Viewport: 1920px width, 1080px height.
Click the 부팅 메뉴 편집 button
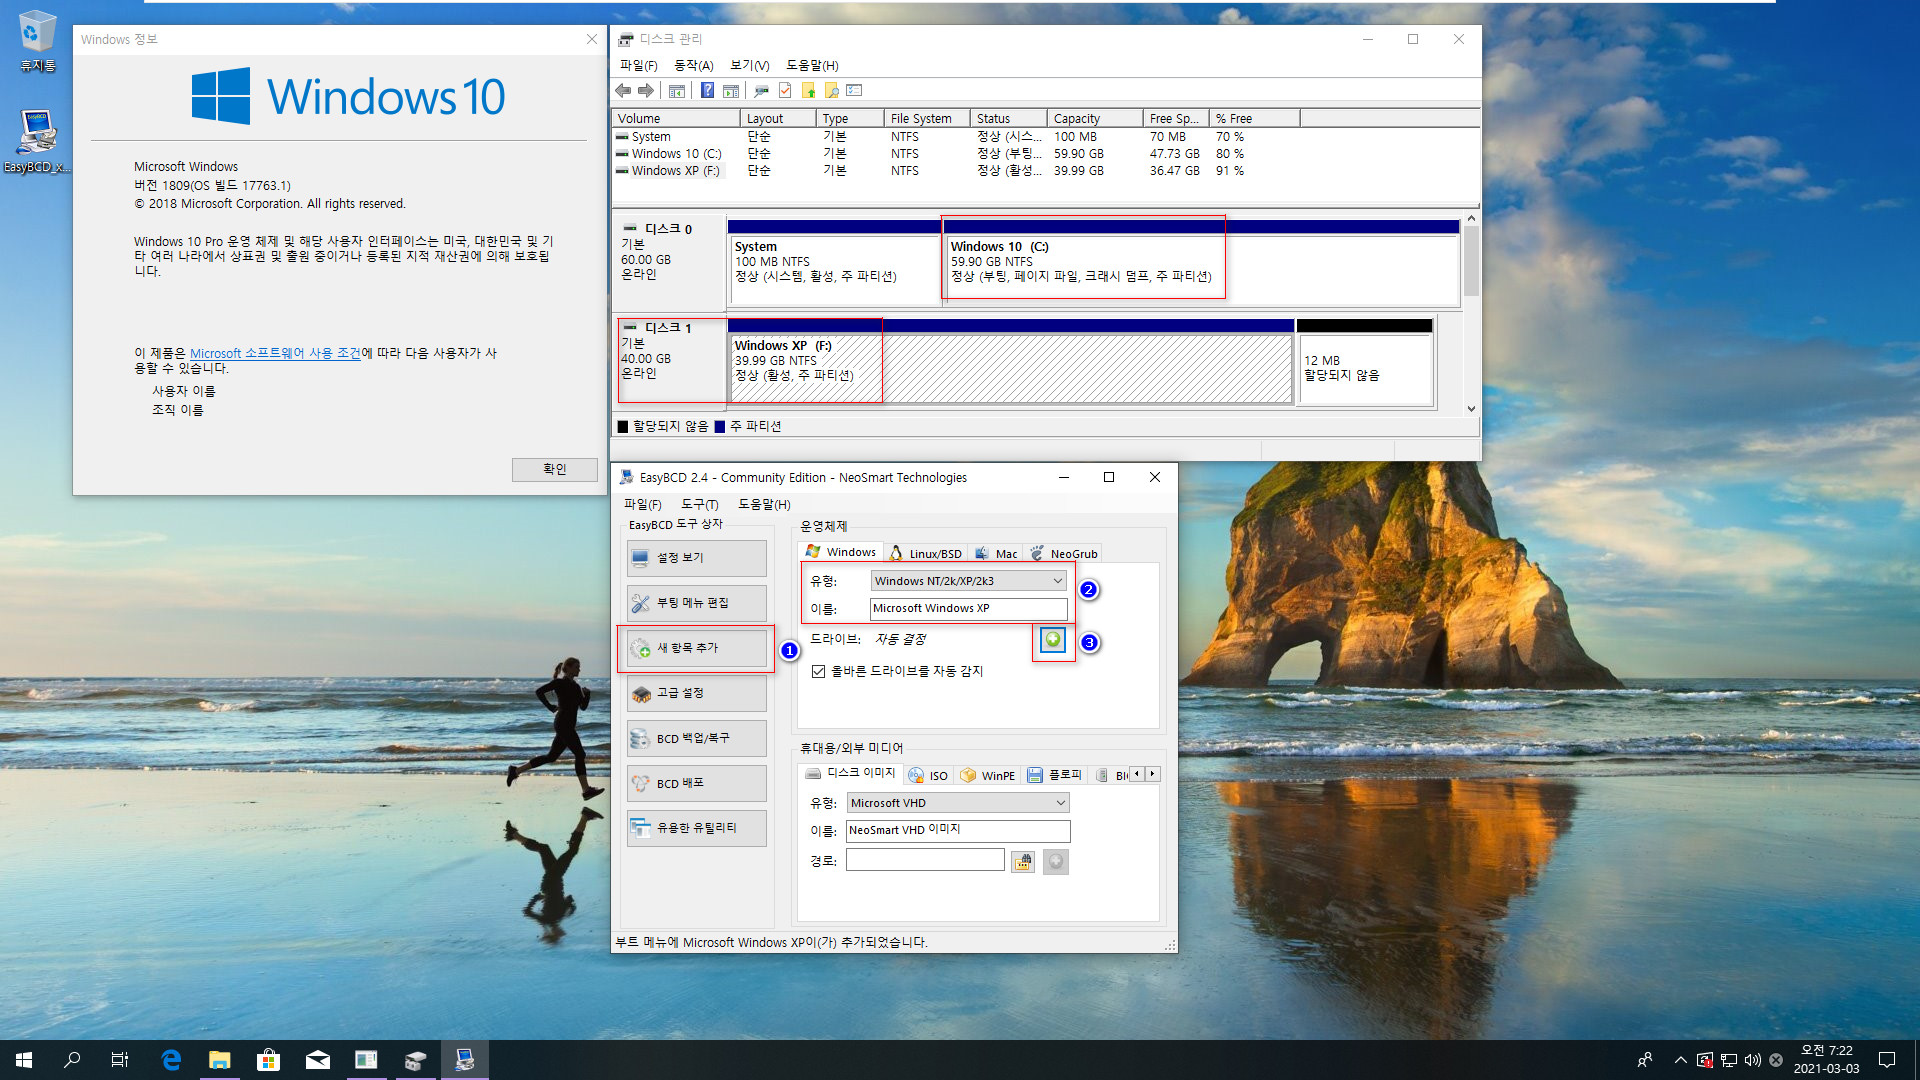(x=697, y=603)
